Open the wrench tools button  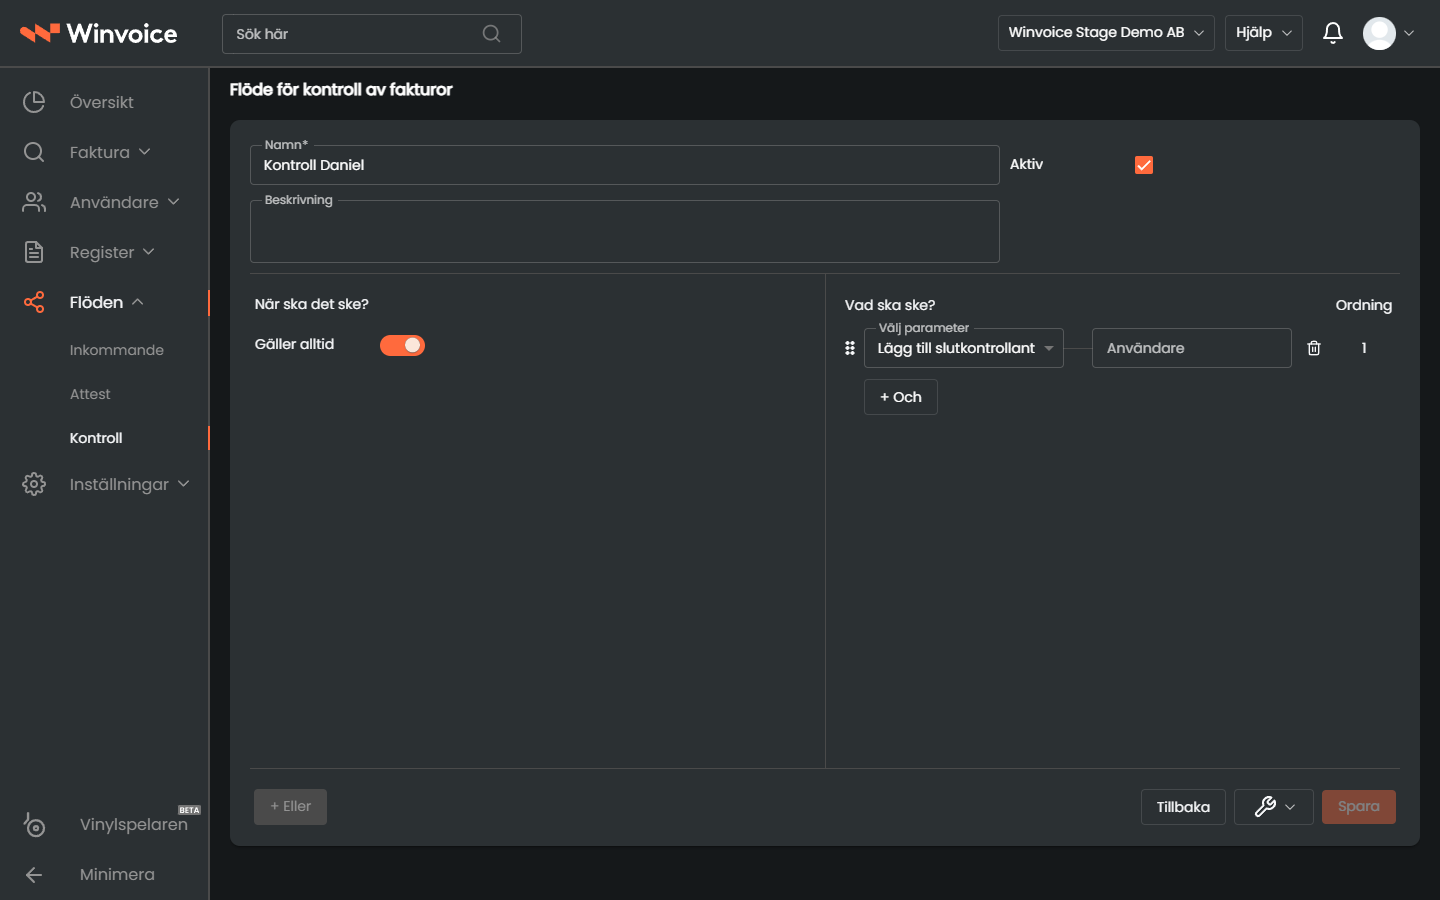pos(1274,807)
